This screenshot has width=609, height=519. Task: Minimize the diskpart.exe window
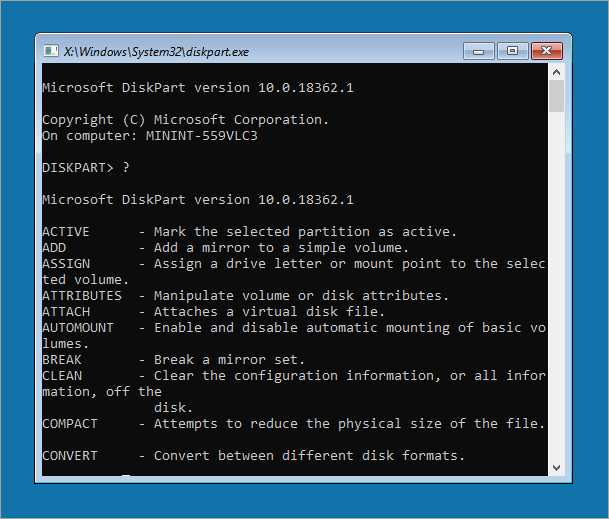coord(481,50)
